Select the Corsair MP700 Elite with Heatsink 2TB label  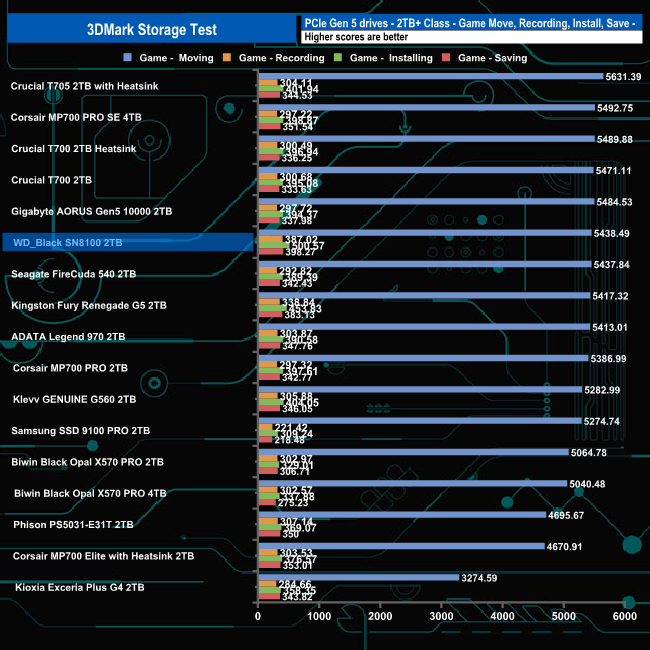point(104,556)
